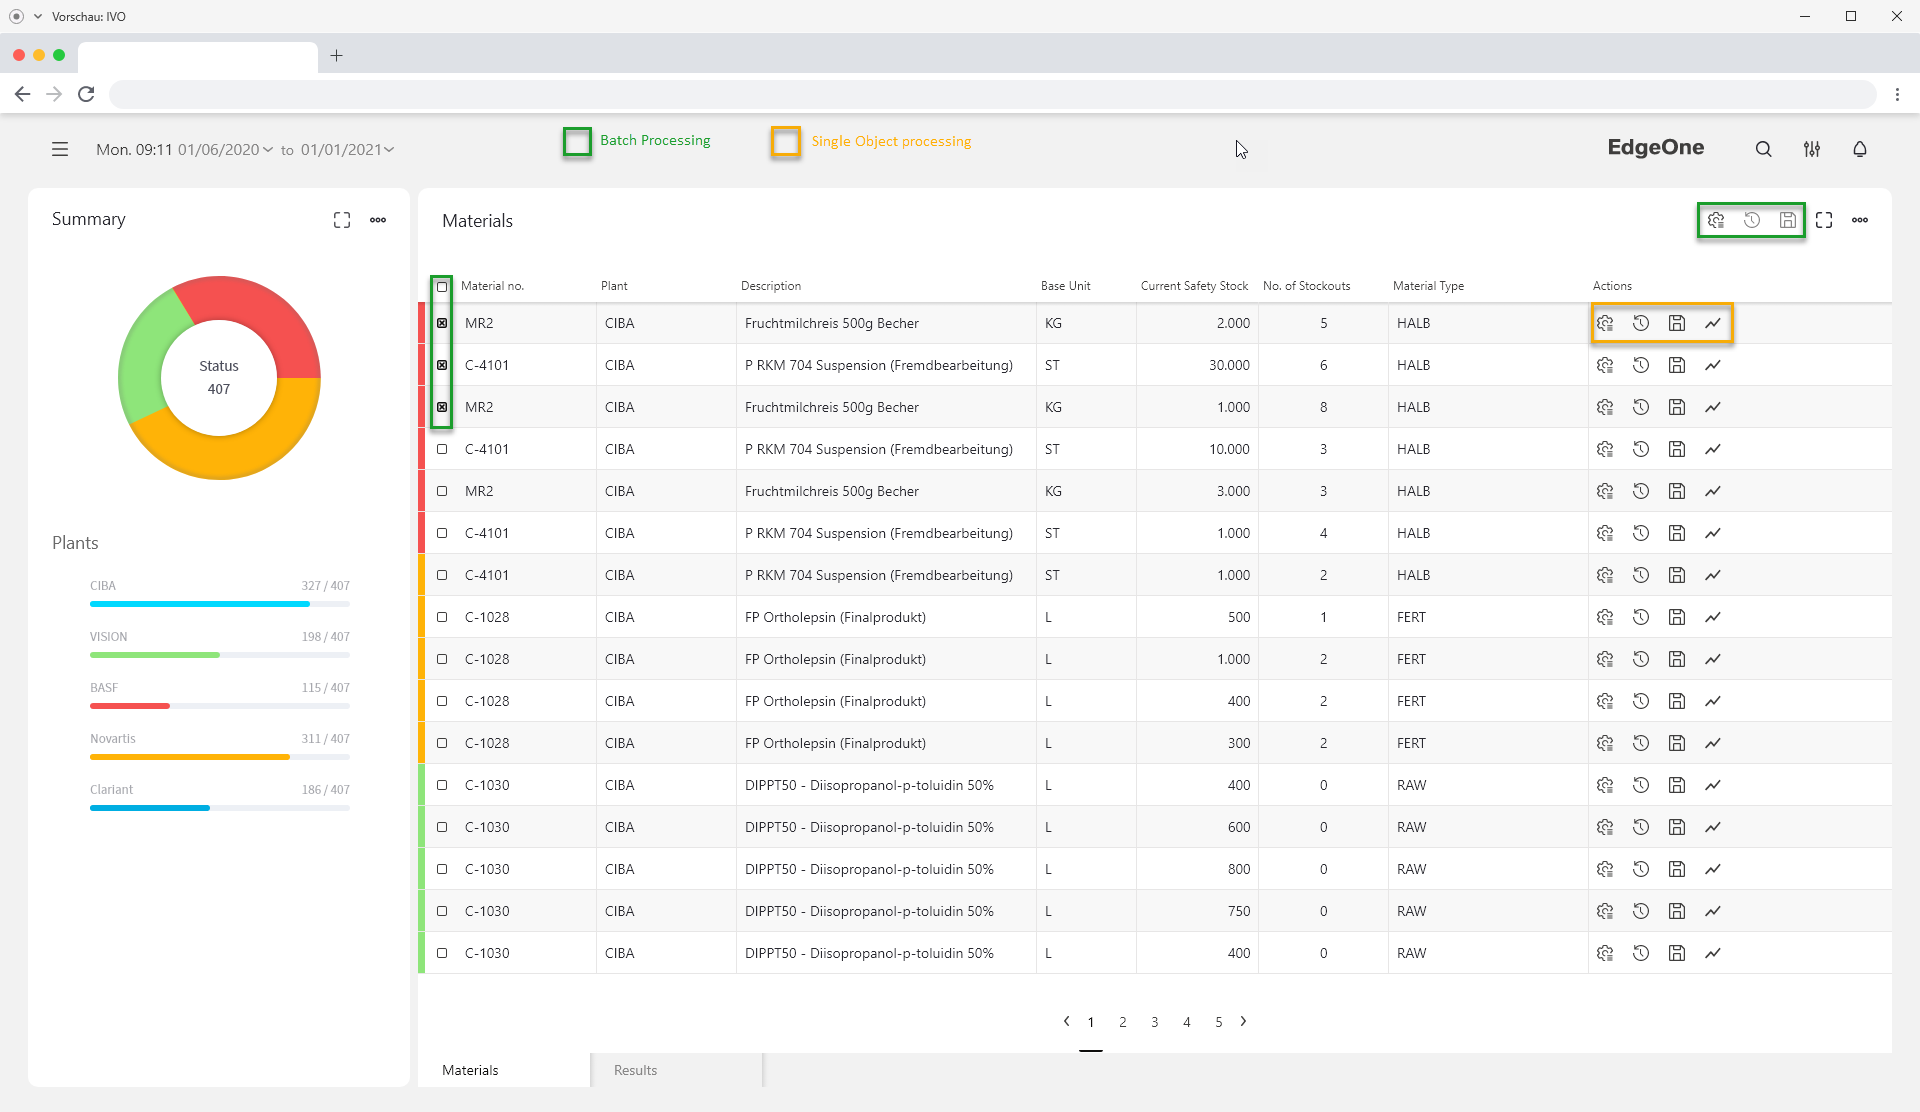Open the Materials panel three-dot options menu
Image resolution: width=1920 pixels, height=1112 pixels.
pos(1860,220)
